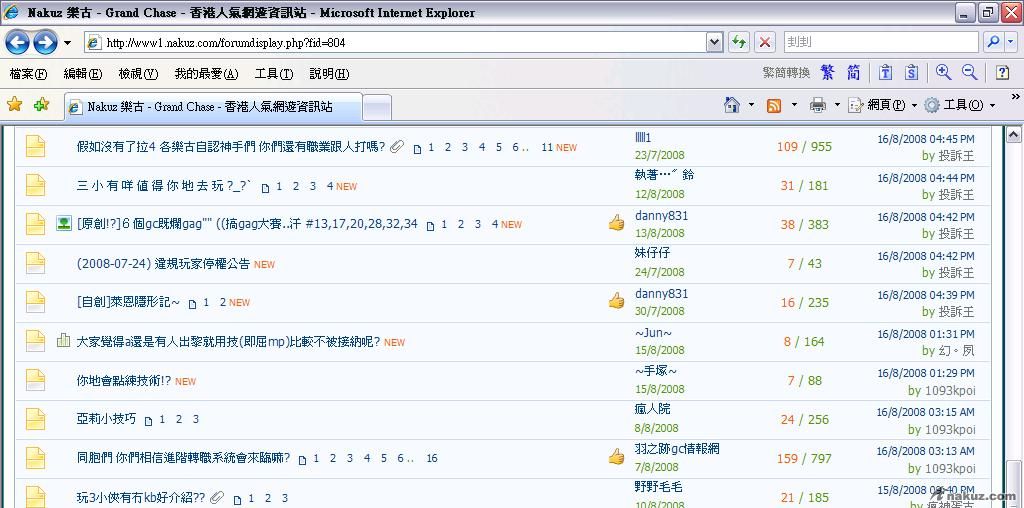Click inside the search input box

coord(878,42)
